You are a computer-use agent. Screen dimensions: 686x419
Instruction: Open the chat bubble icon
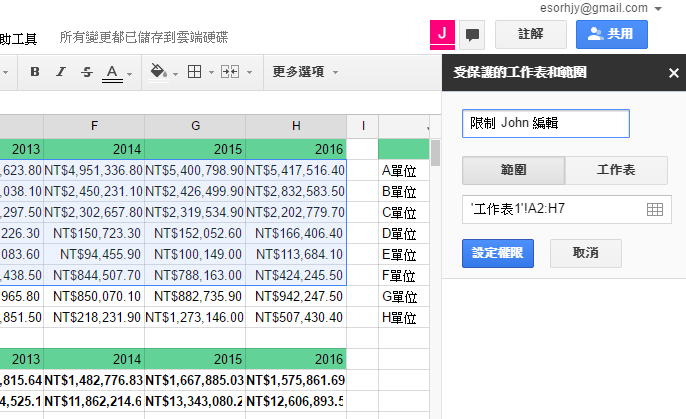(x=472, y=35)
